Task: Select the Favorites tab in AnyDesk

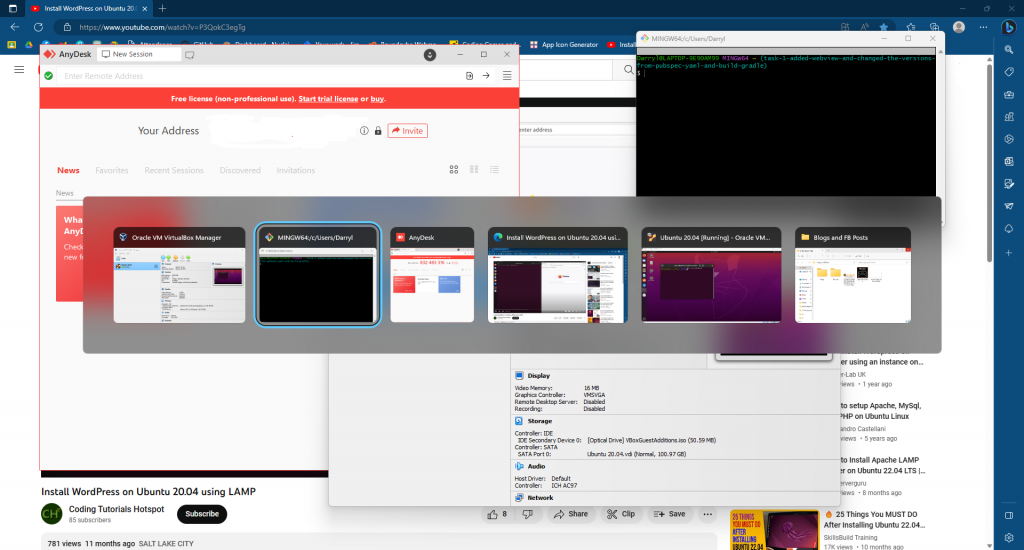Action: point(112,170)
